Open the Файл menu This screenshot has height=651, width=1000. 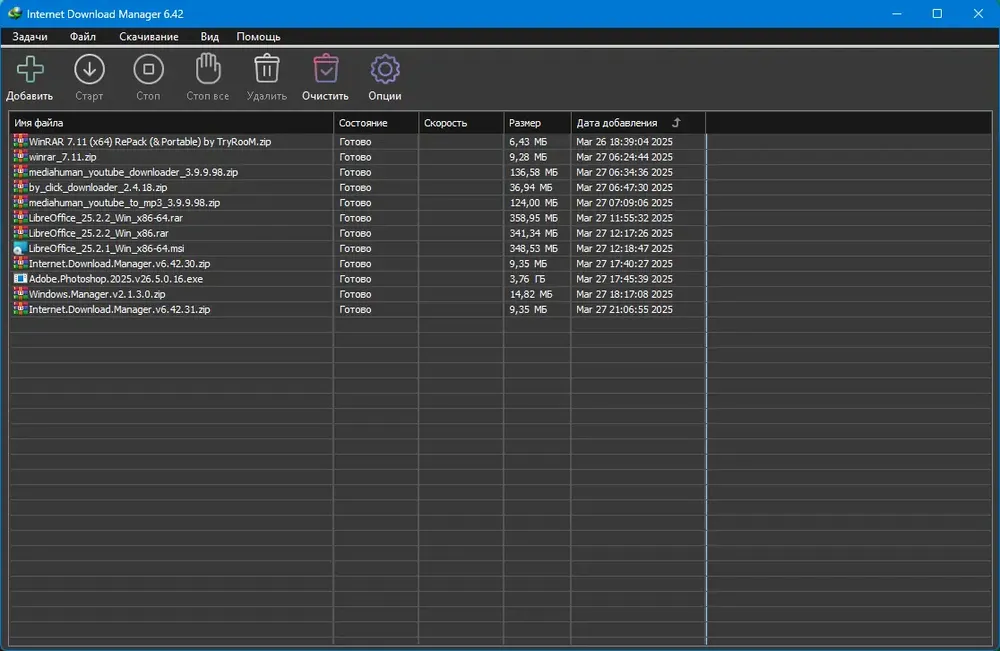(x=83, y=36)
